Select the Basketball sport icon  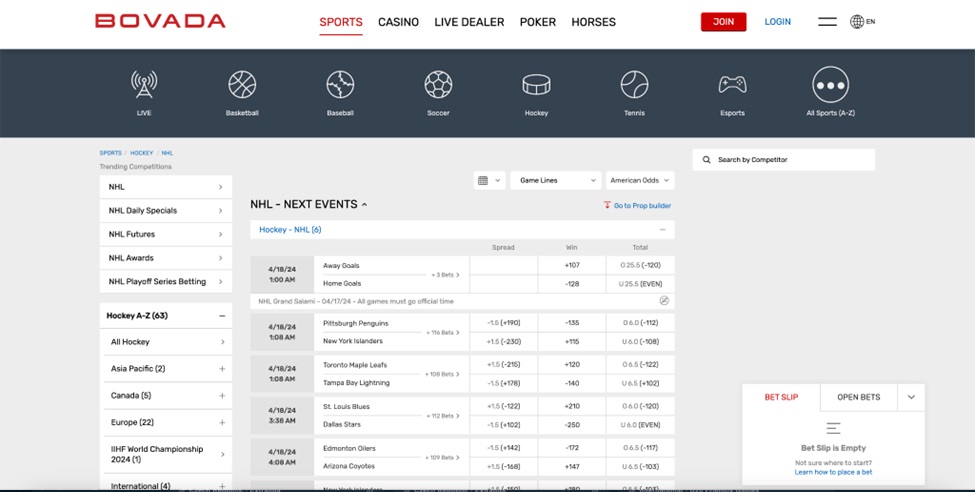click(x=242, y=85)
